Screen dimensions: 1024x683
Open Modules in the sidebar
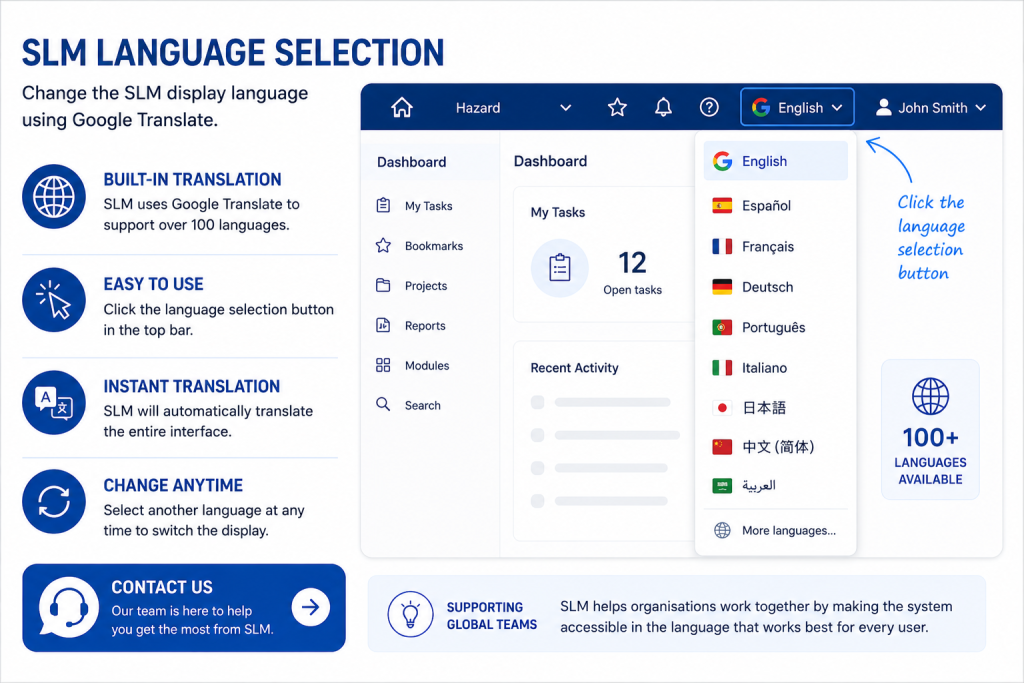(427, 365)
